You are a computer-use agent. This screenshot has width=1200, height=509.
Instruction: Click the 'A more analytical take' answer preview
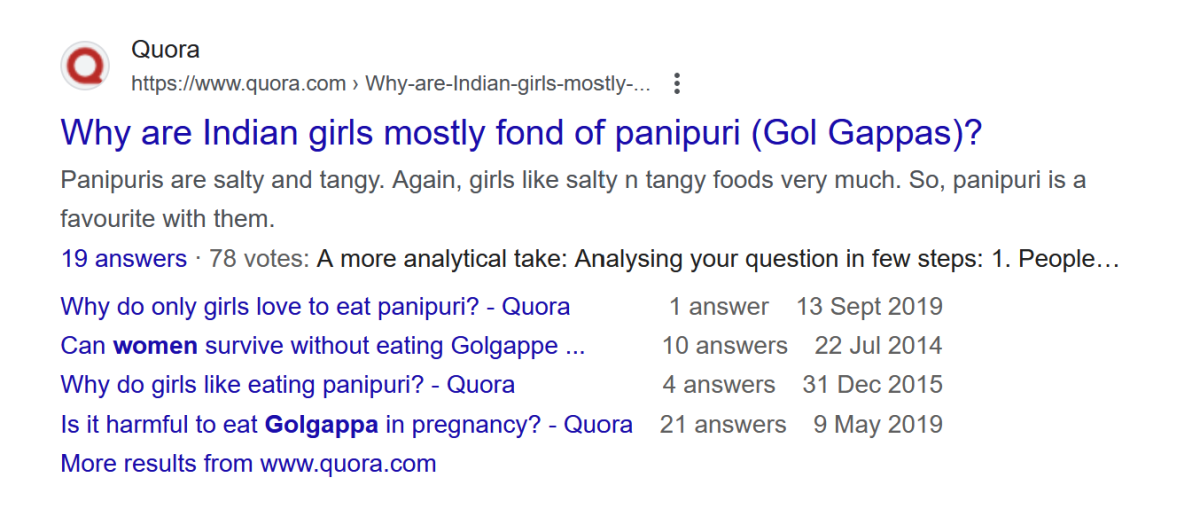click(x=717, y=259)
